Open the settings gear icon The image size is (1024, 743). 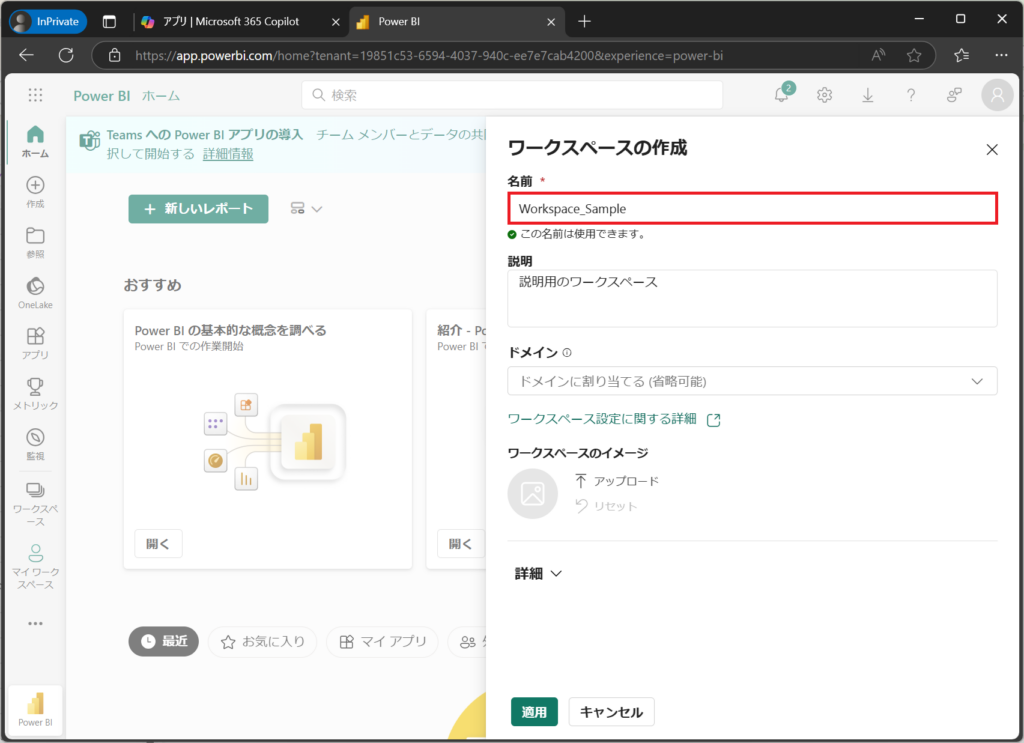tap(824, 95)
